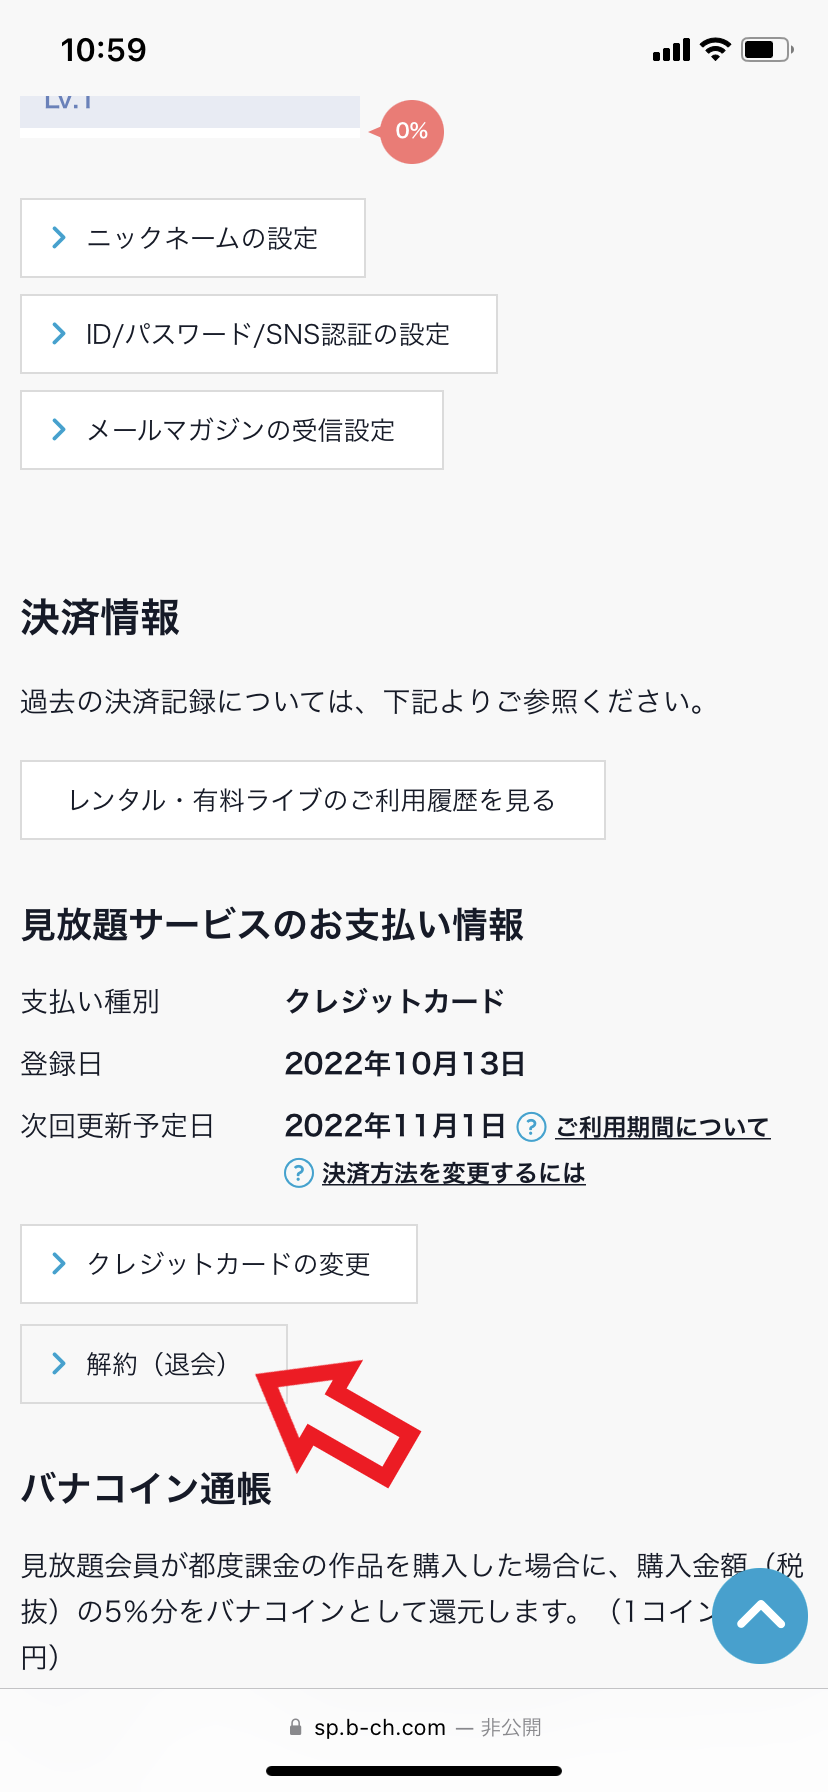828x1792 pixels.
Task: Tap the 0% progress badge
Action: (408, 131)
